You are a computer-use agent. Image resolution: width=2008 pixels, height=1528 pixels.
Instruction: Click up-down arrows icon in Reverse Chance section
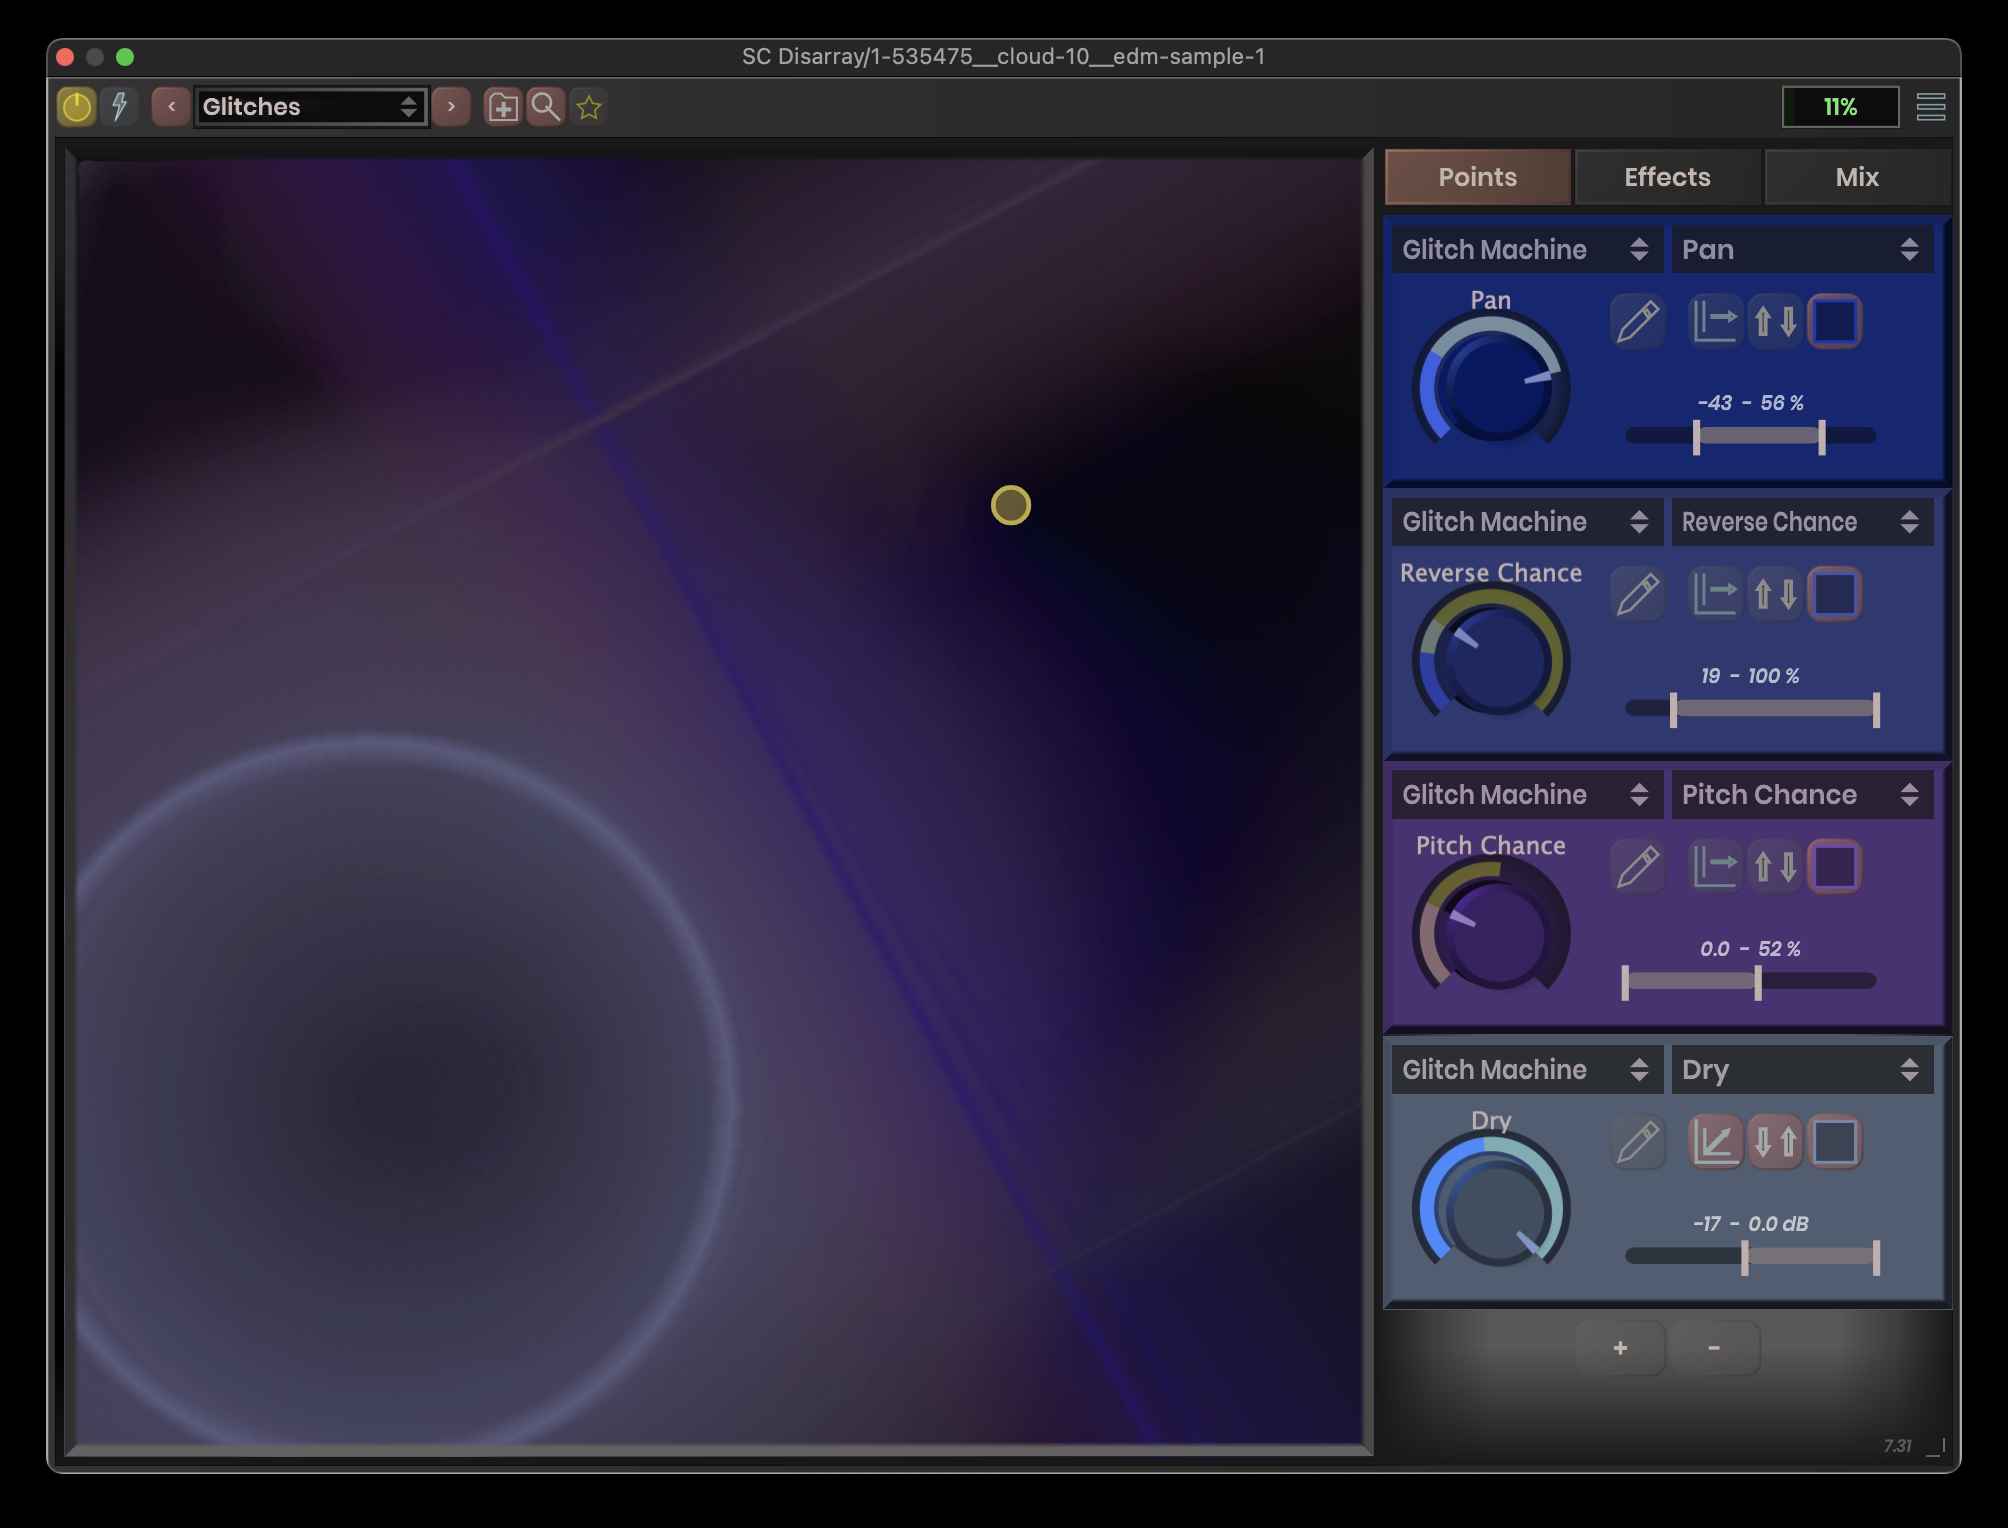[x=1775, y=595]
